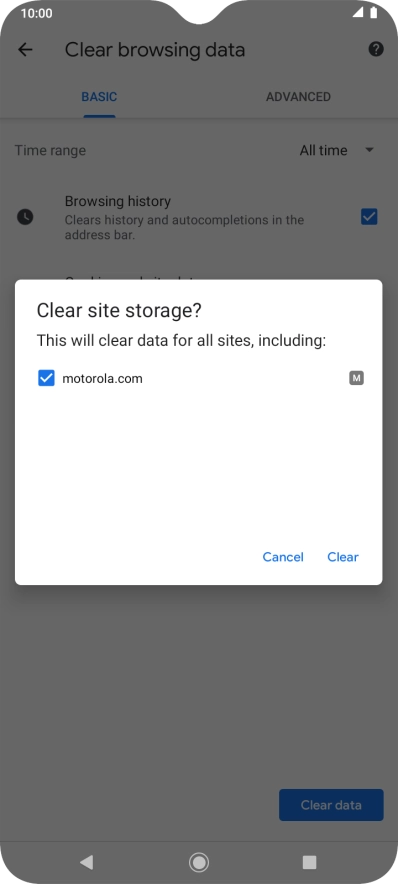The height and width of the screenshot is (884, 398).
Task: Tap the Android home circle button
Action: (198, 862)
